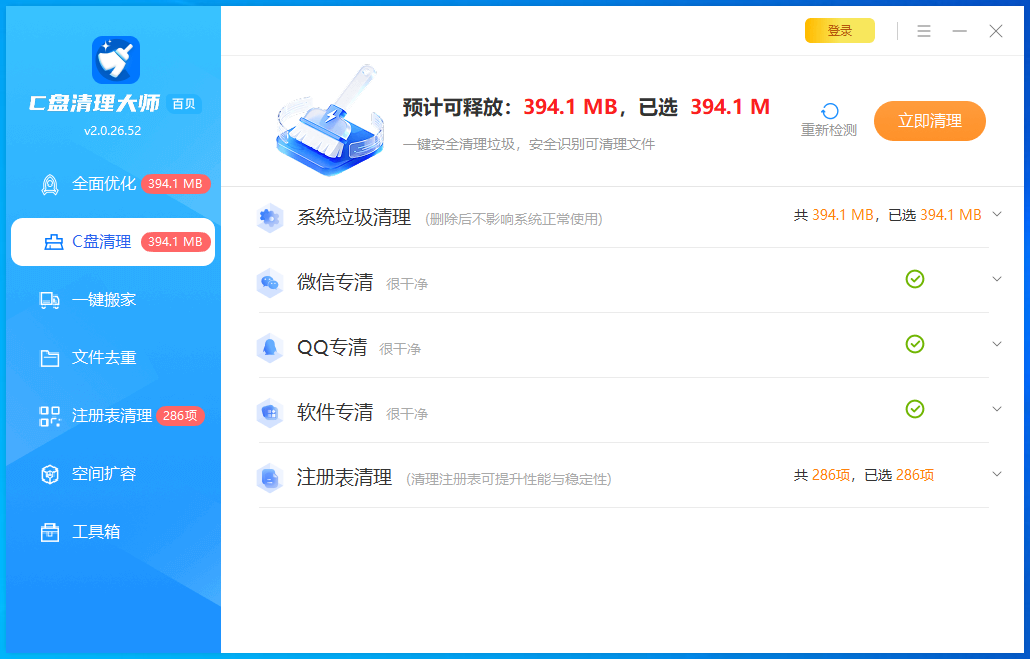Click the yellow 登录 button

tap(840, 30)
